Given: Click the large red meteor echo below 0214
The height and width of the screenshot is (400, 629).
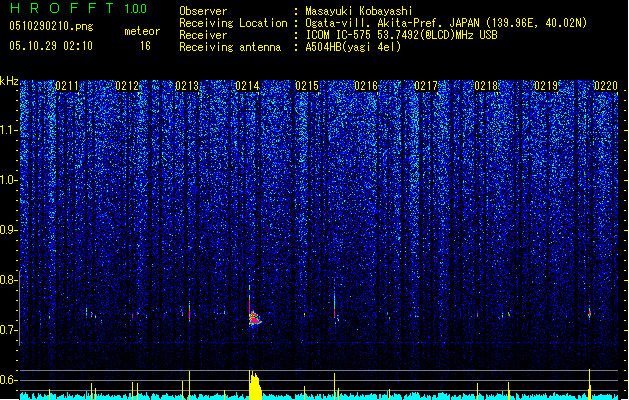Looking at the screenshot, I should click(254, 318).
